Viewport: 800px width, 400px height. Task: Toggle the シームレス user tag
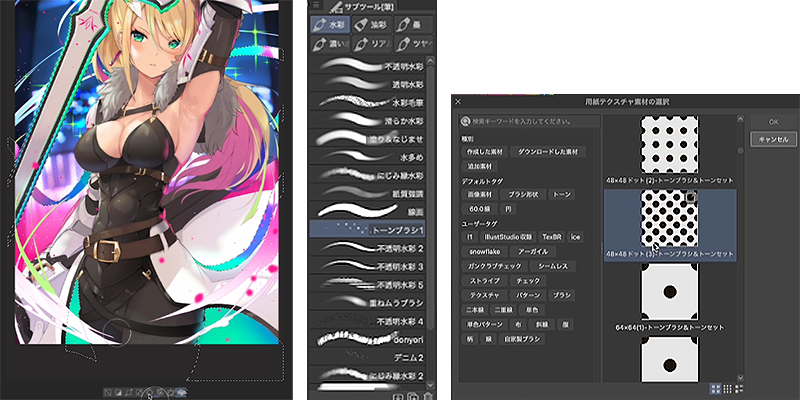click(553, 266)
